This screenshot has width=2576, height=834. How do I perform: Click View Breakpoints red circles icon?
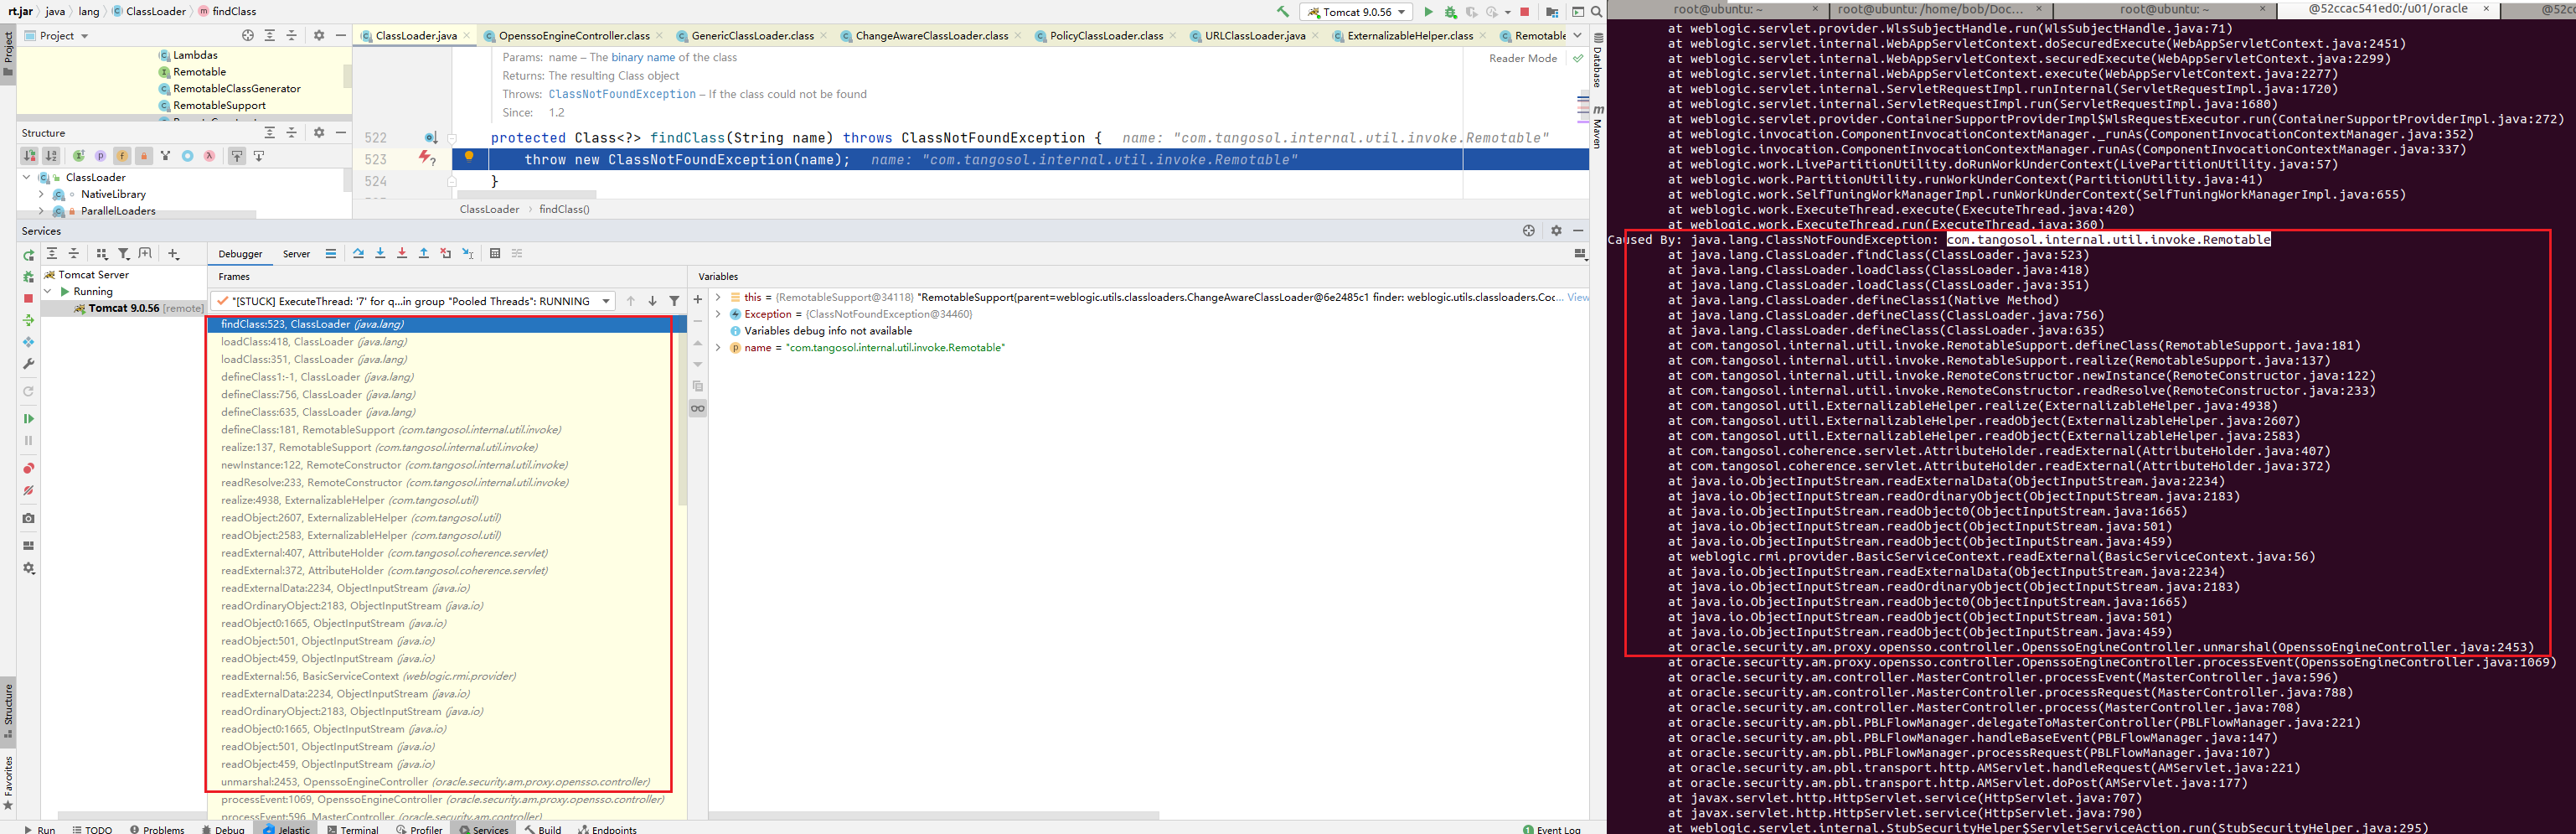[x=28, y=469]
